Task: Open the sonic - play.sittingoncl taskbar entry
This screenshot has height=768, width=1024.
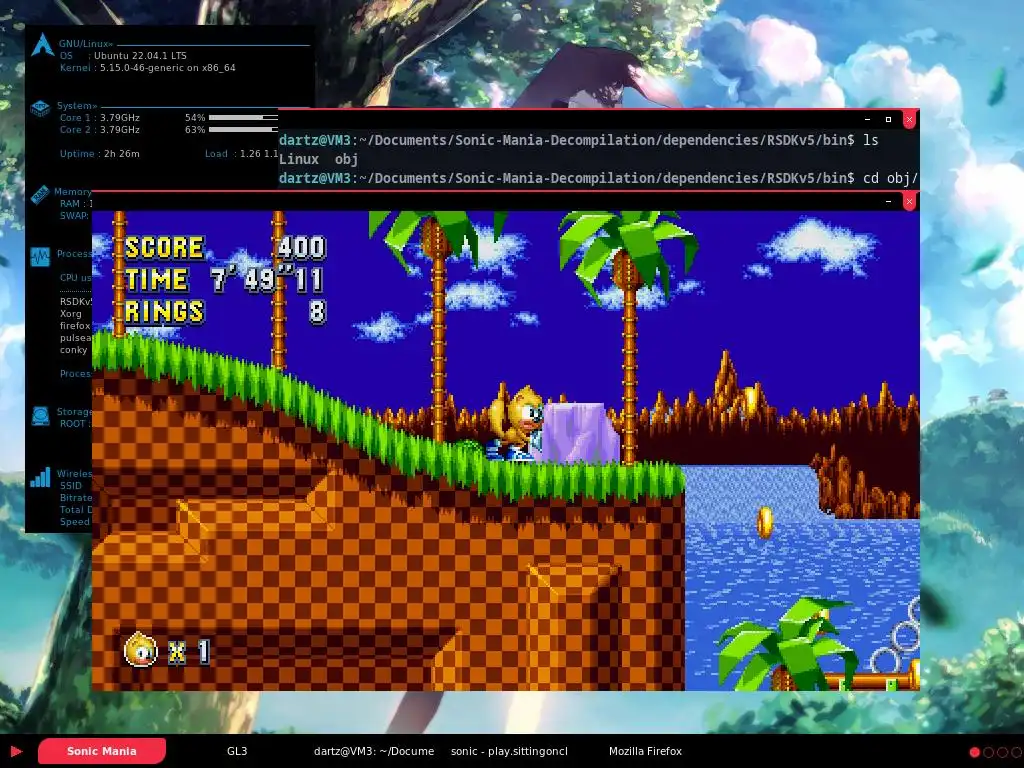Action: [509, 751]
